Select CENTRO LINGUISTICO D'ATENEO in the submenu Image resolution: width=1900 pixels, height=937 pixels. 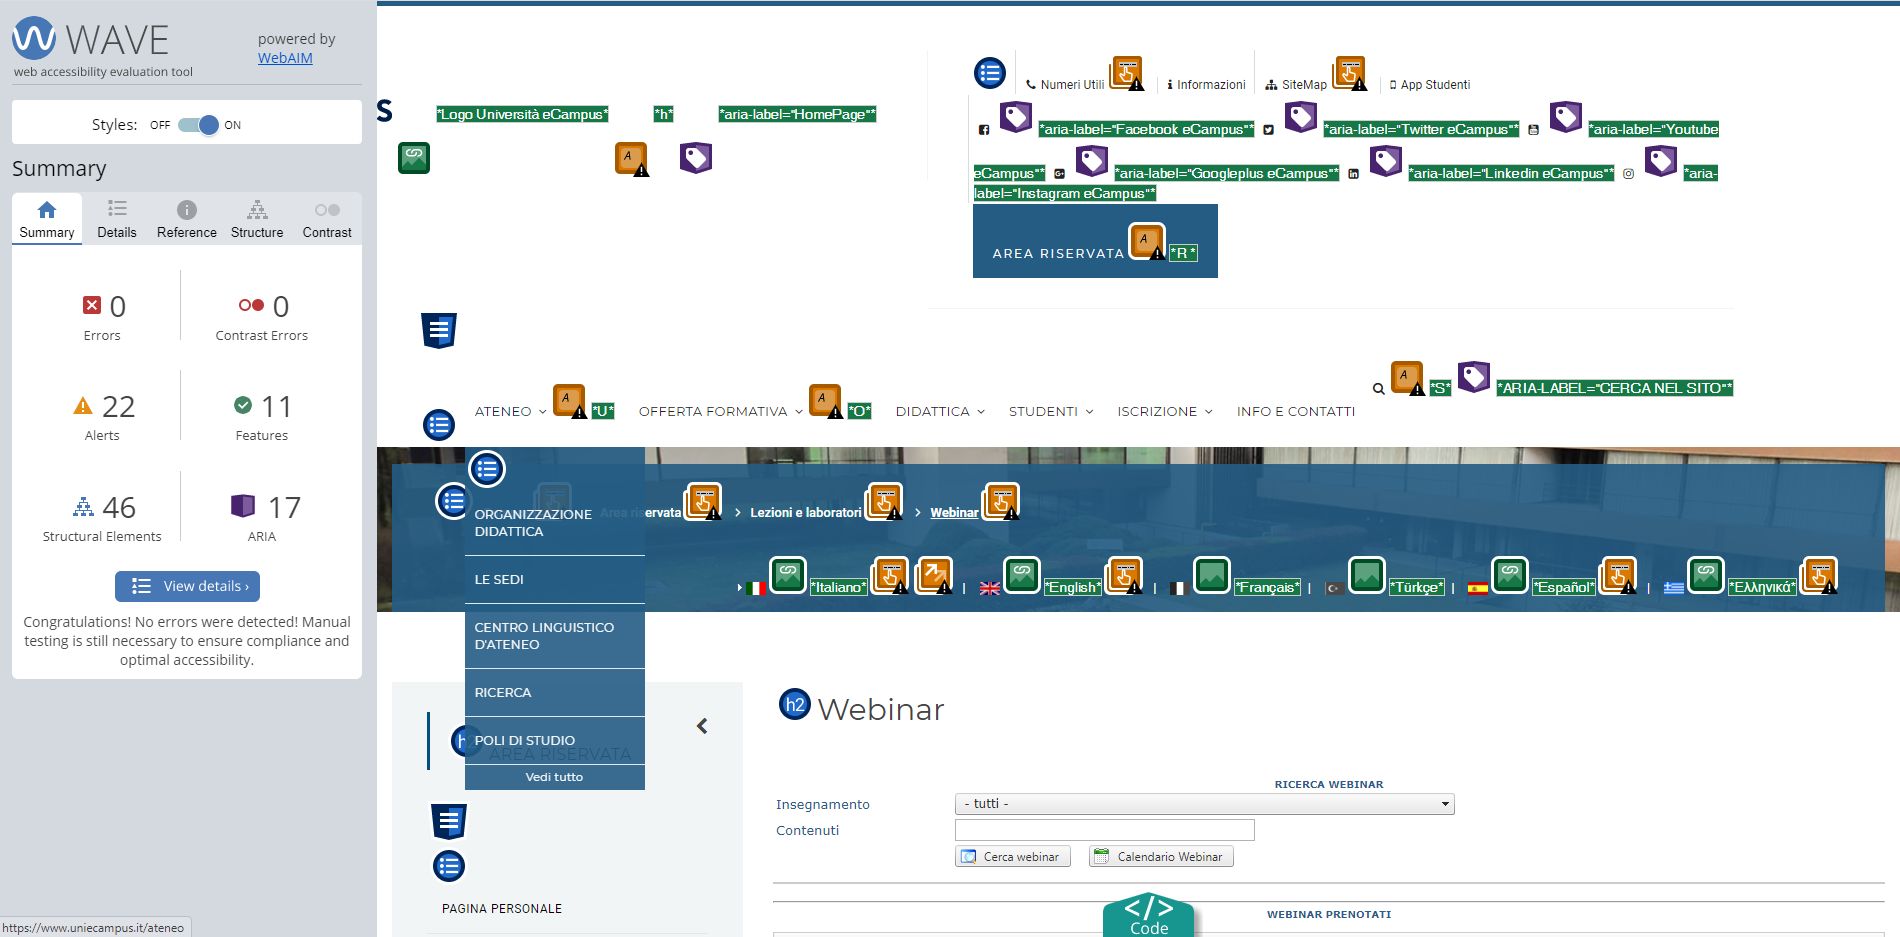click(555, 636)
